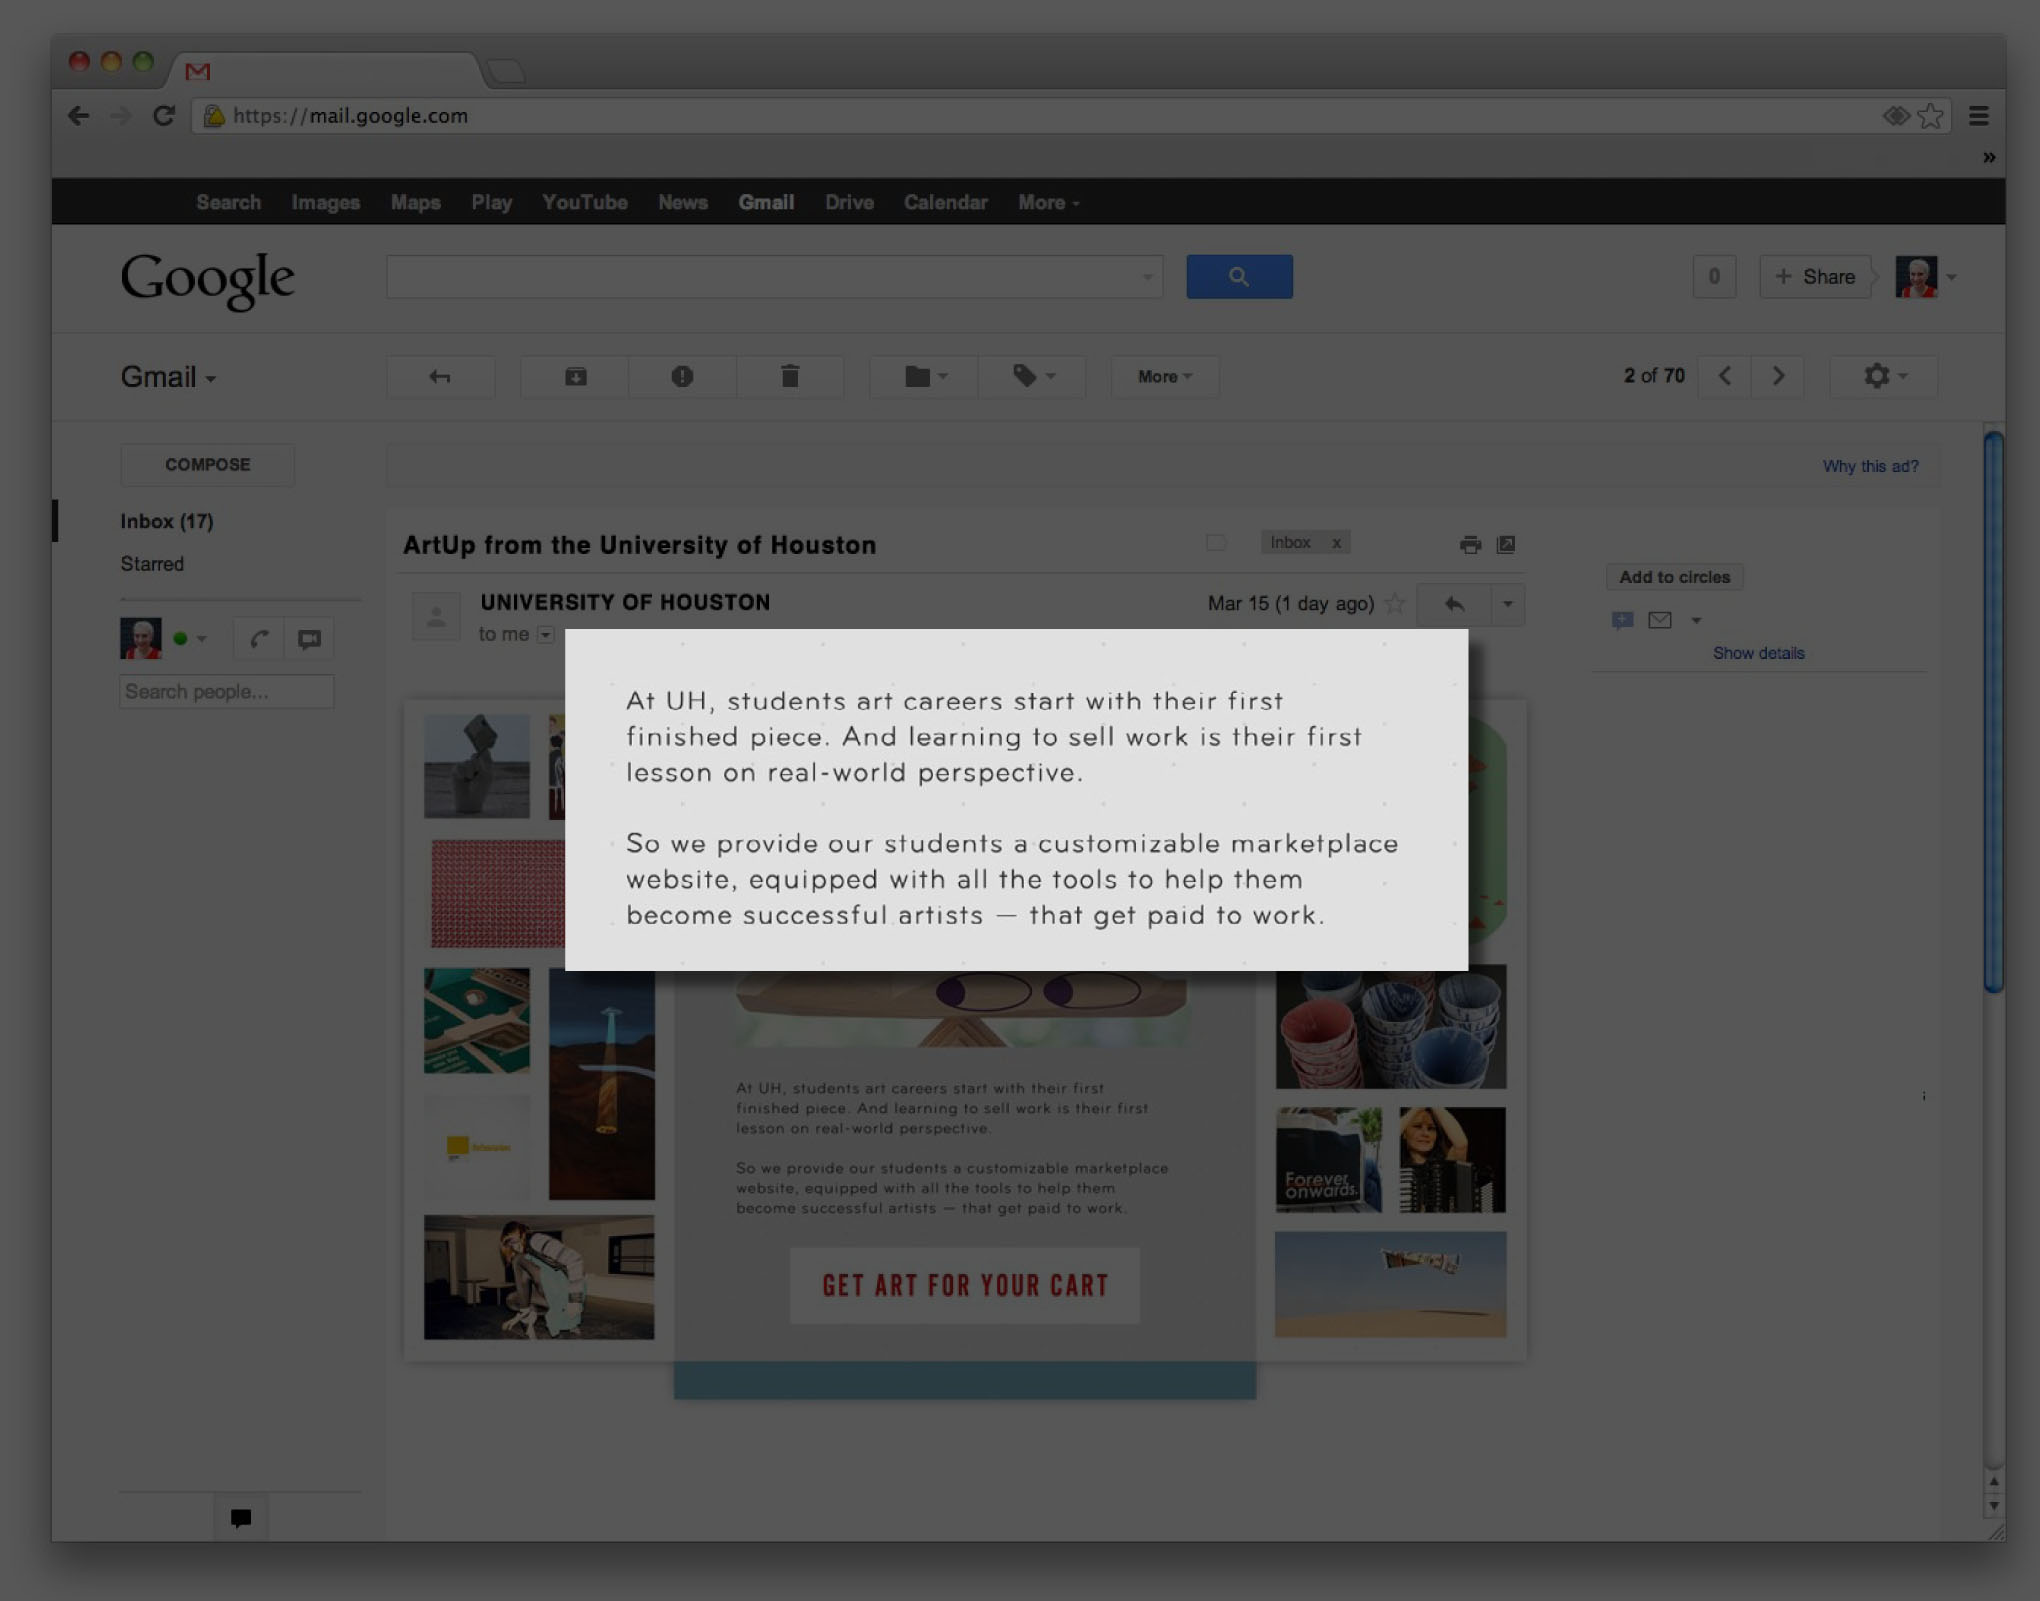
Task: Open the reply options dropdown arrow
Action: 1508,604
